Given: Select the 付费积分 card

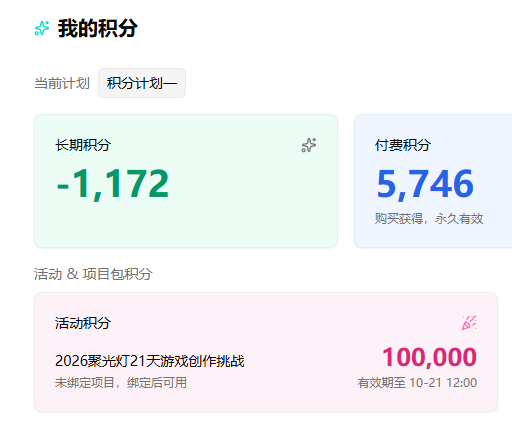Looking at the screenshot, I should 433,181.
